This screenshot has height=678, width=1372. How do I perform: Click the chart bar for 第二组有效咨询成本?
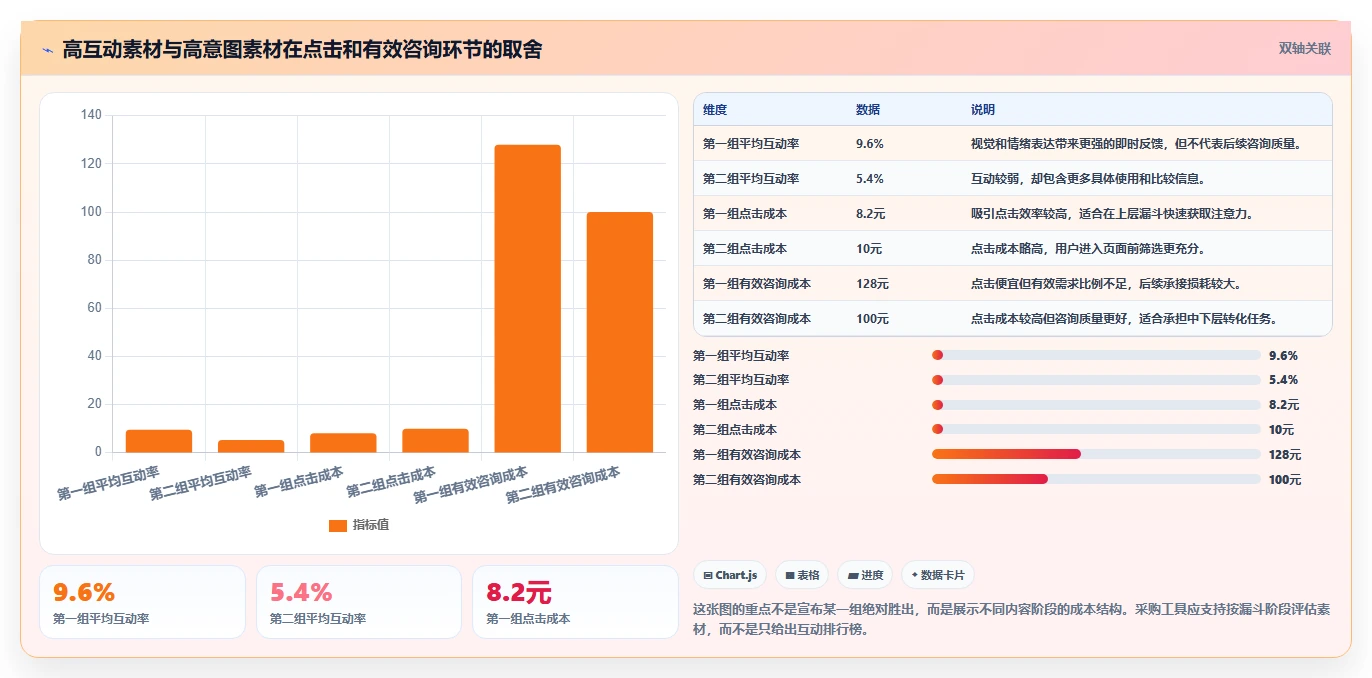coord(620,332)
